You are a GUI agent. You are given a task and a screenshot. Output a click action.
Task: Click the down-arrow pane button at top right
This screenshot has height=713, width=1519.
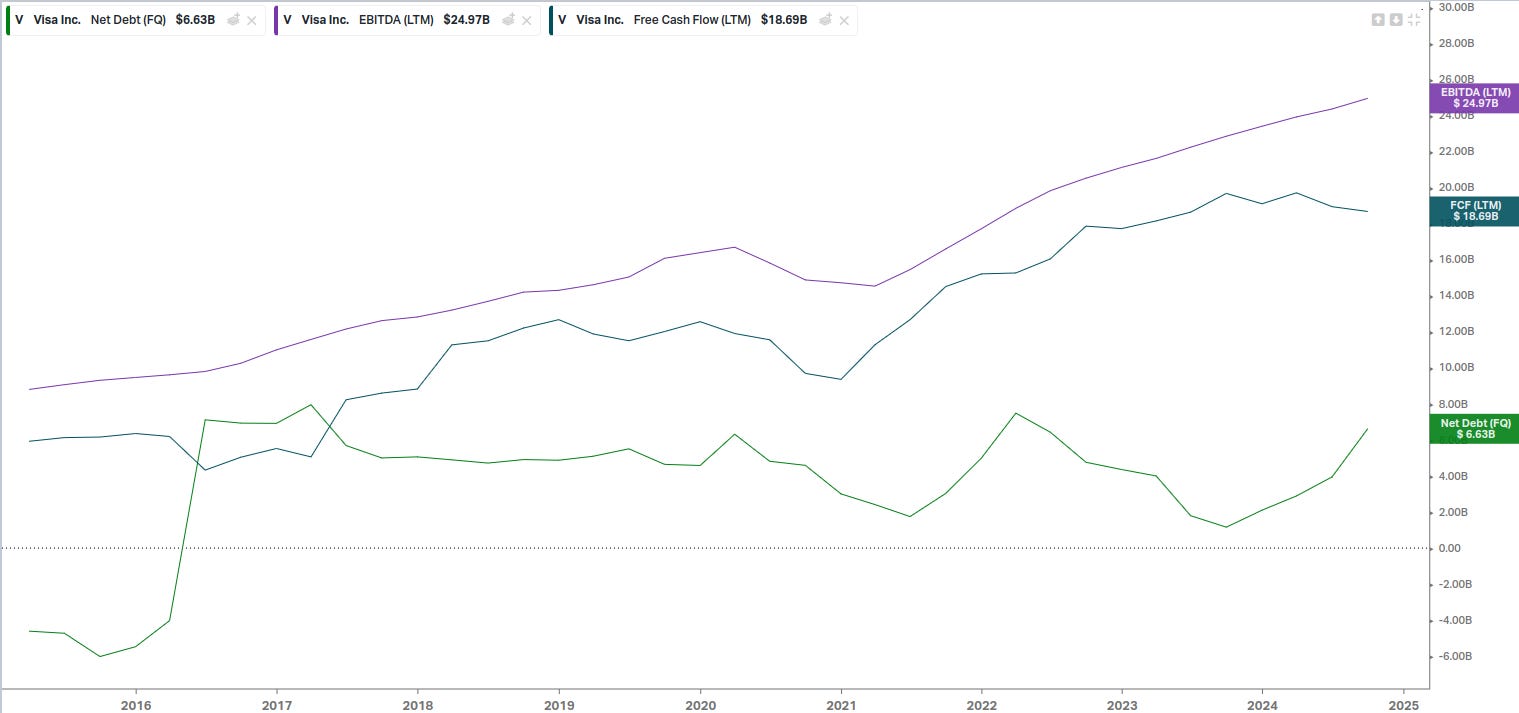tap(1396, 20)
